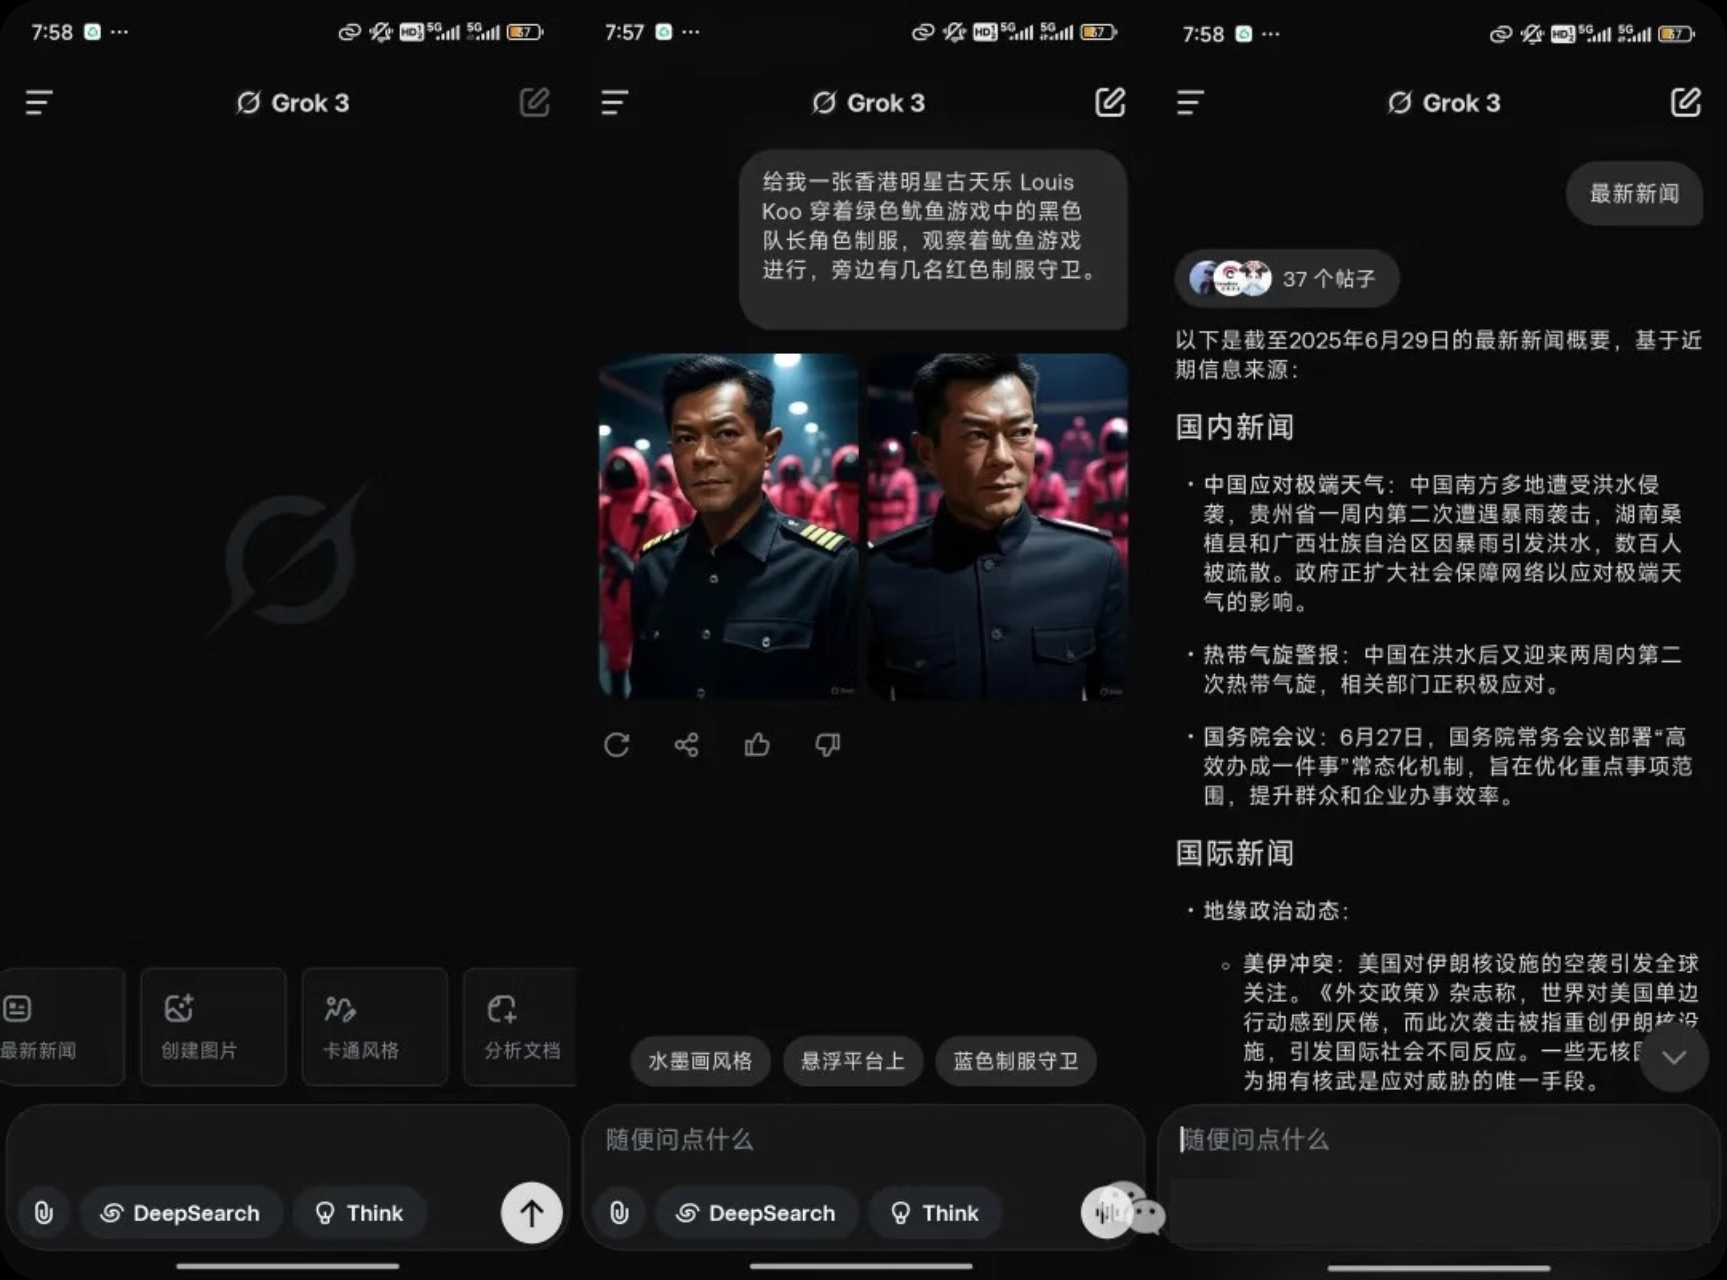
Task: Share the generated image response
Action: coord(686,745)
